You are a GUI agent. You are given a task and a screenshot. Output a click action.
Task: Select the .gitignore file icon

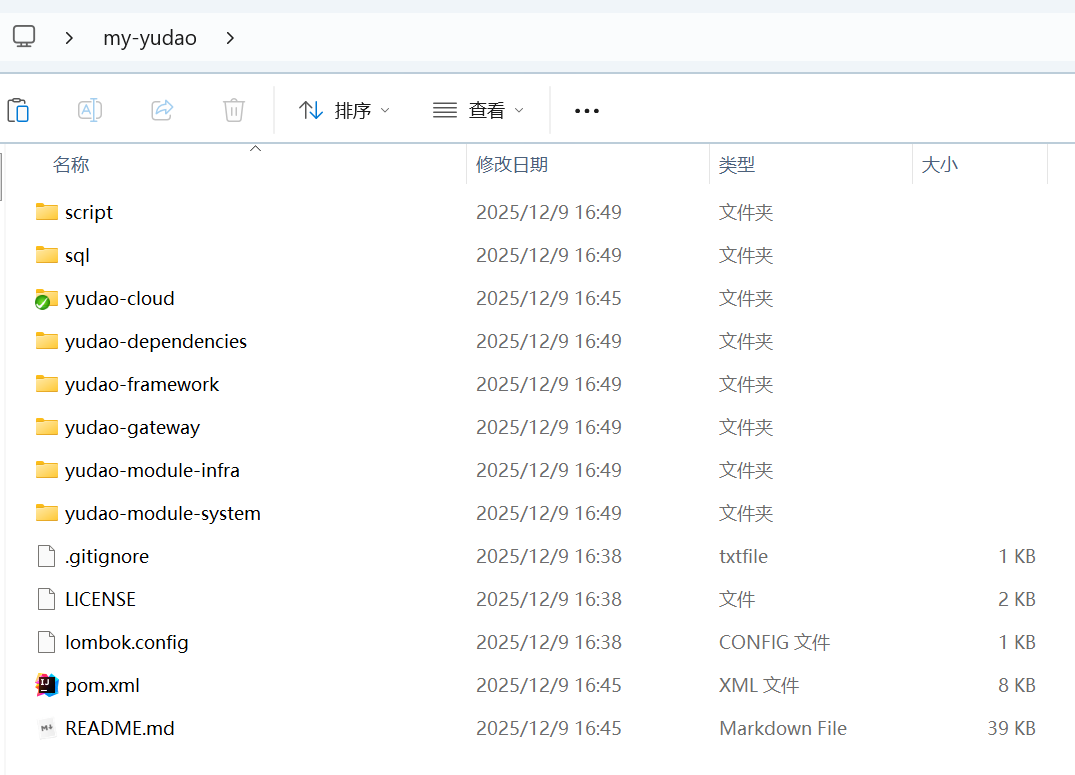point(47,556)
